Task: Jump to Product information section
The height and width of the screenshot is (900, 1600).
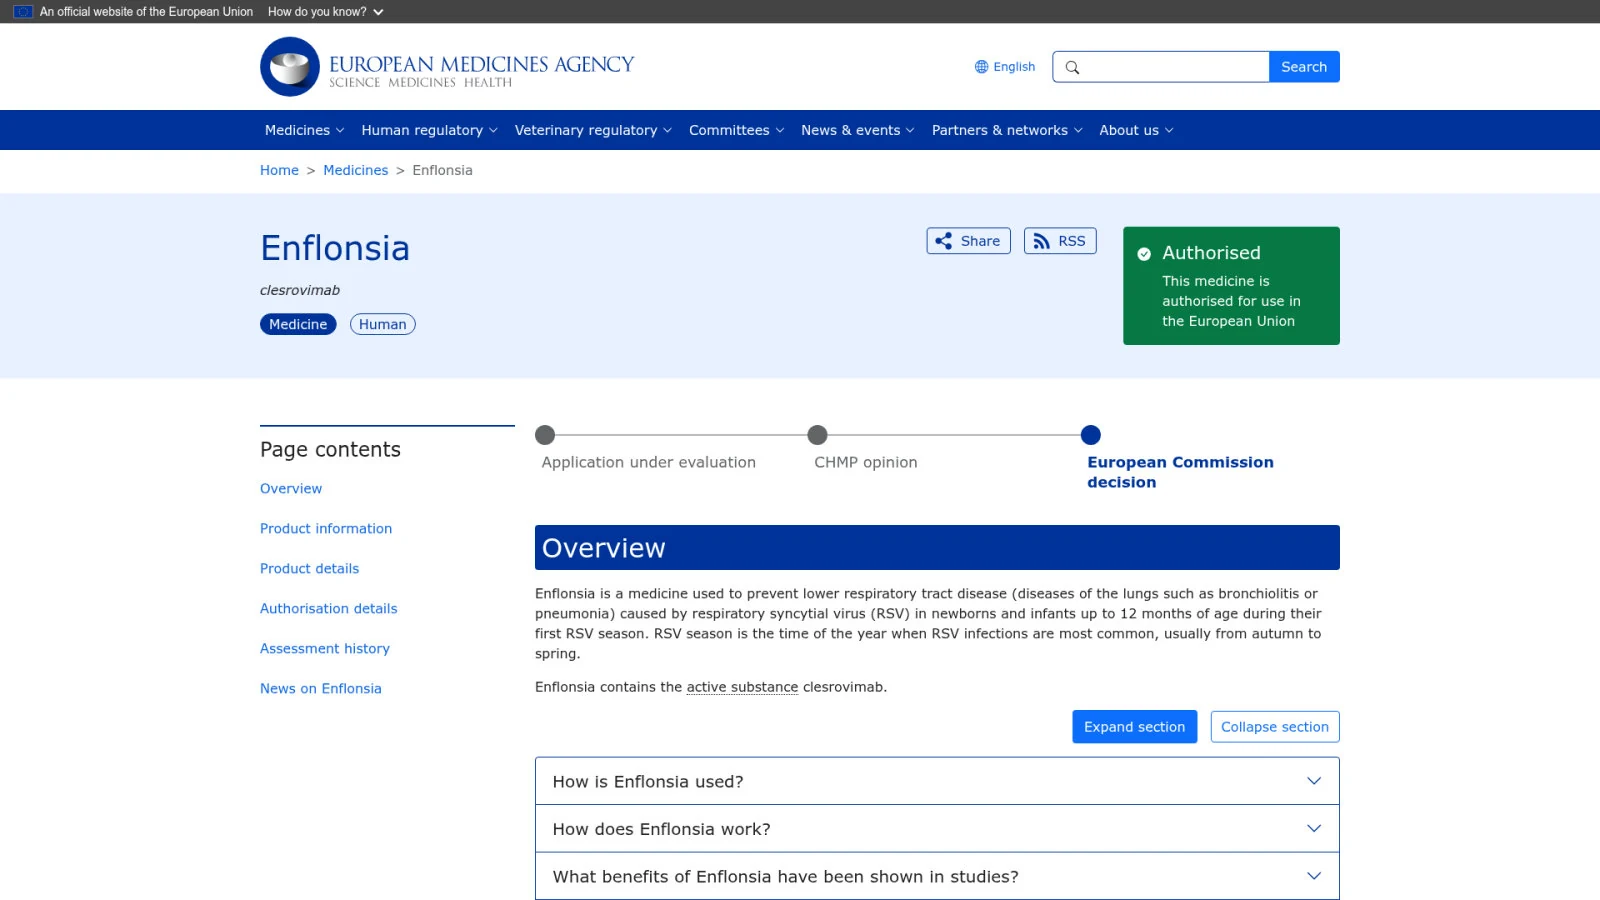Action: click(326, 528)
